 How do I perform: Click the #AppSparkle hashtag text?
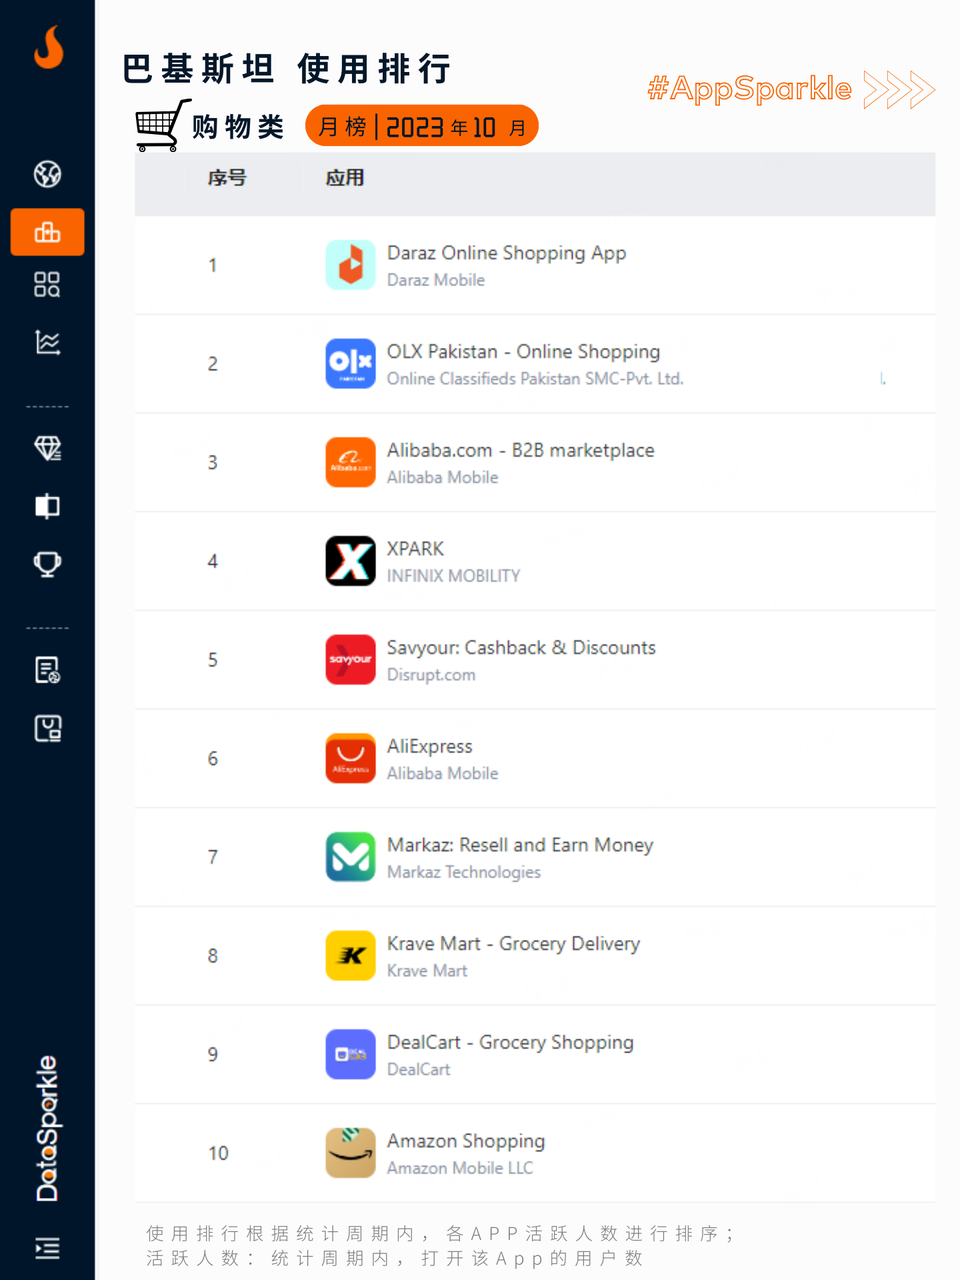pos(749,89)
